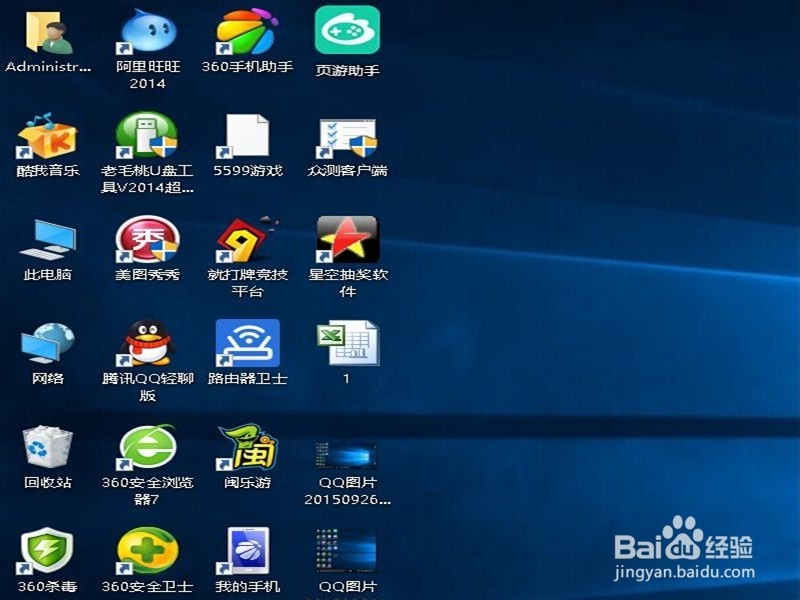The height and width of the screenshot is (600, 800).
Task: Launch 阿里旺旺 2014 shortcut
Action: [147, 33]
